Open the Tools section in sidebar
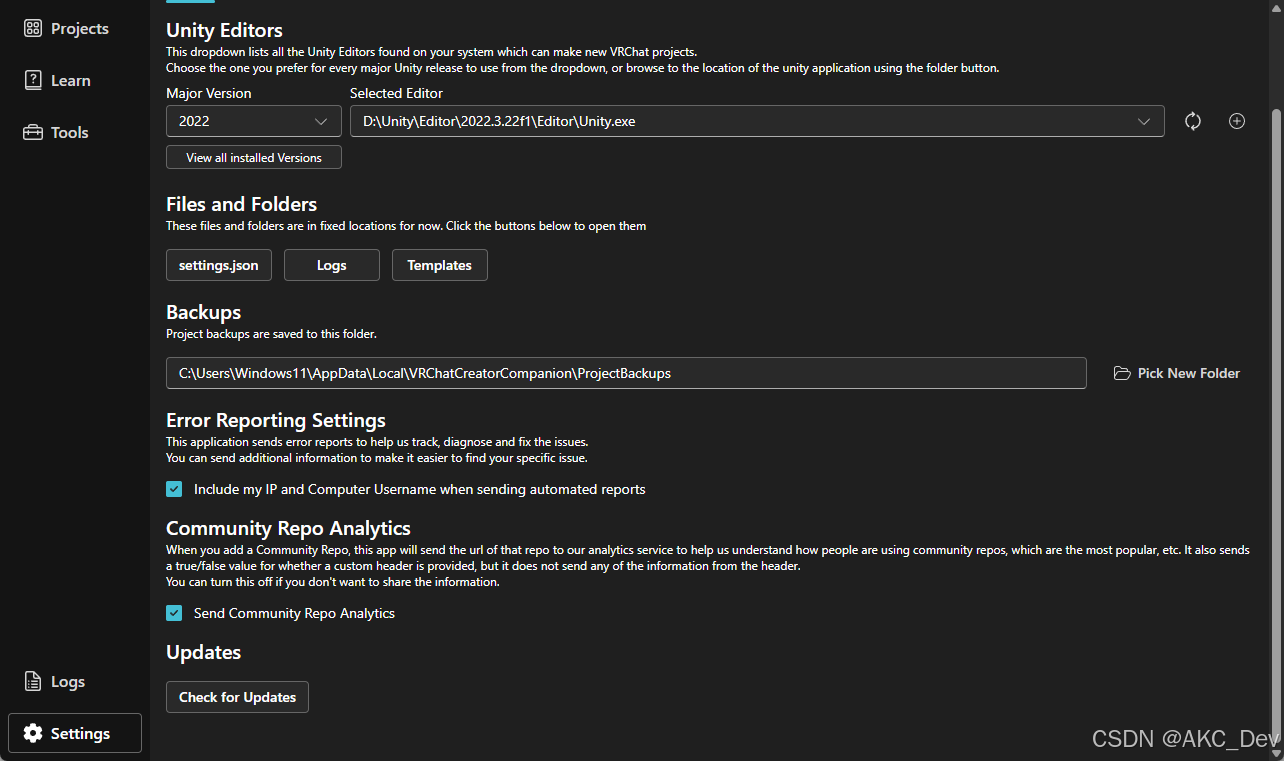This screenshot has width=1284, height=761. [75, 133]
